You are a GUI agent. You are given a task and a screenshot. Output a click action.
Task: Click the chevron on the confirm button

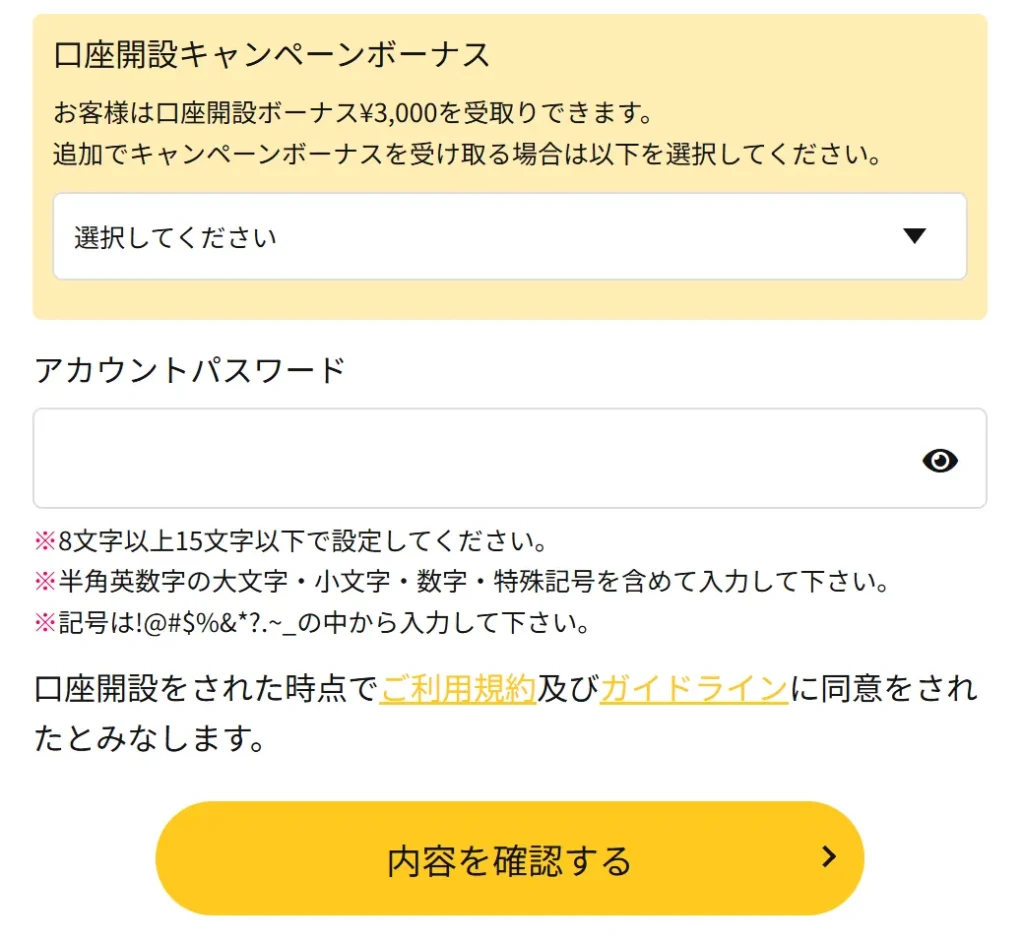828,858
